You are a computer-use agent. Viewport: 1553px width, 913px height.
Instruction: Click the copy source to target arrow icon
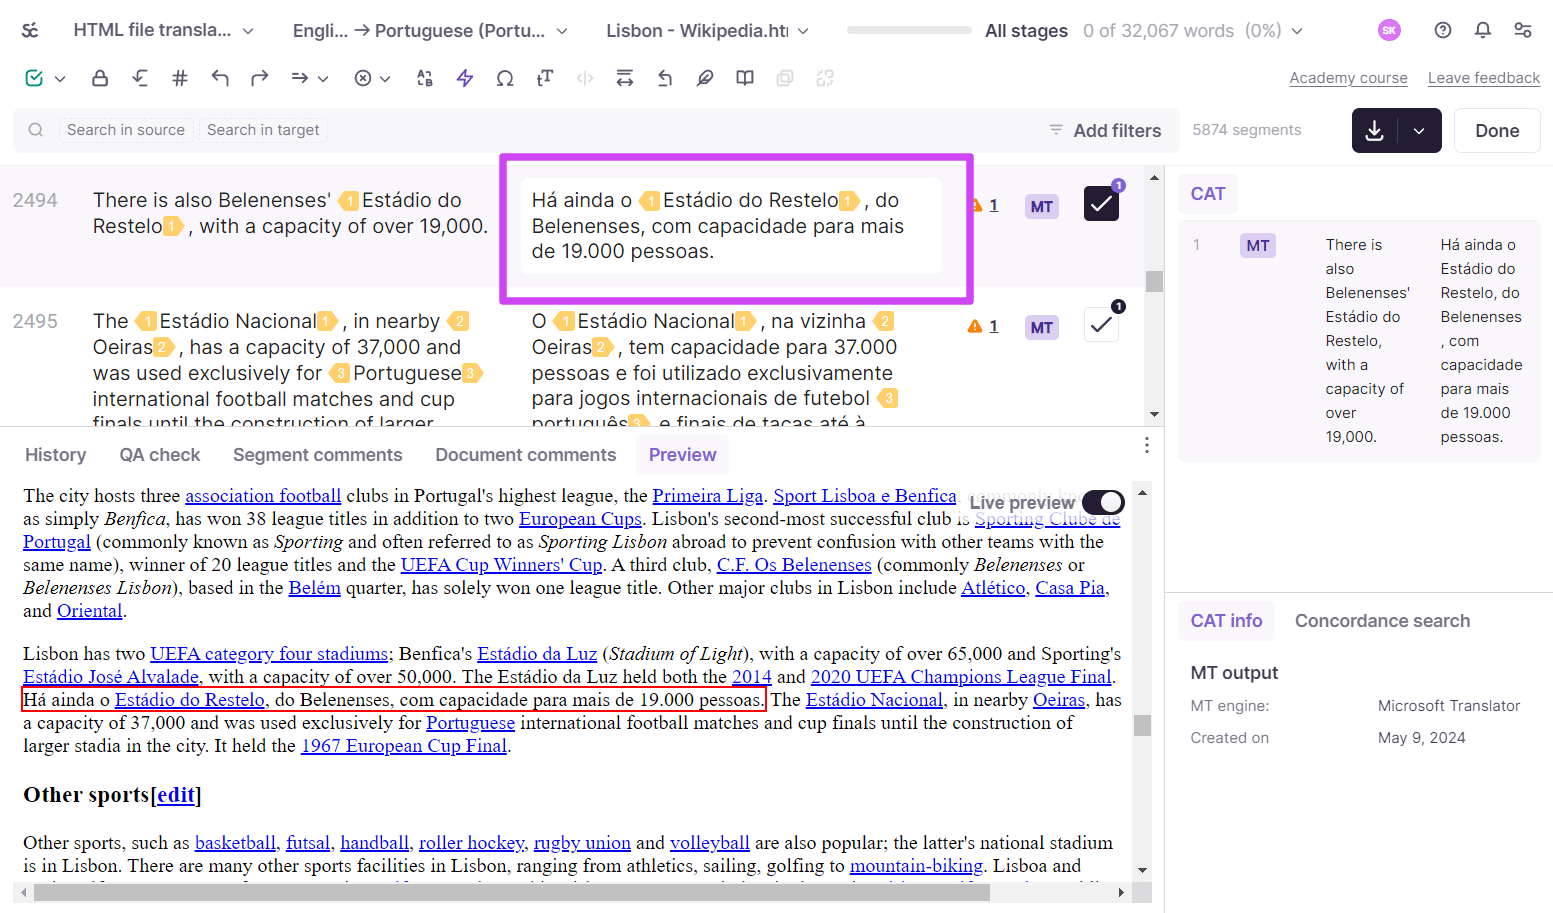pos(300,78)
